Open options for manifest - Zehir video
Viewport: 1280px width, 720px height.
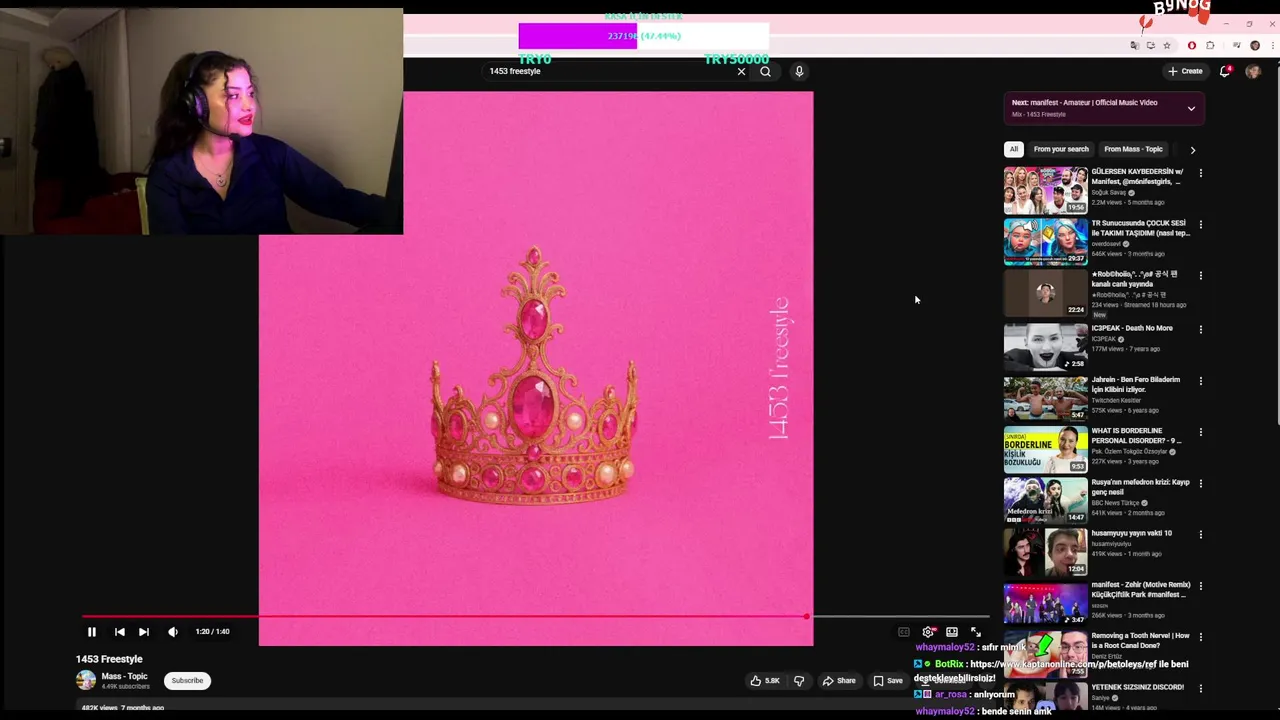1200,586
